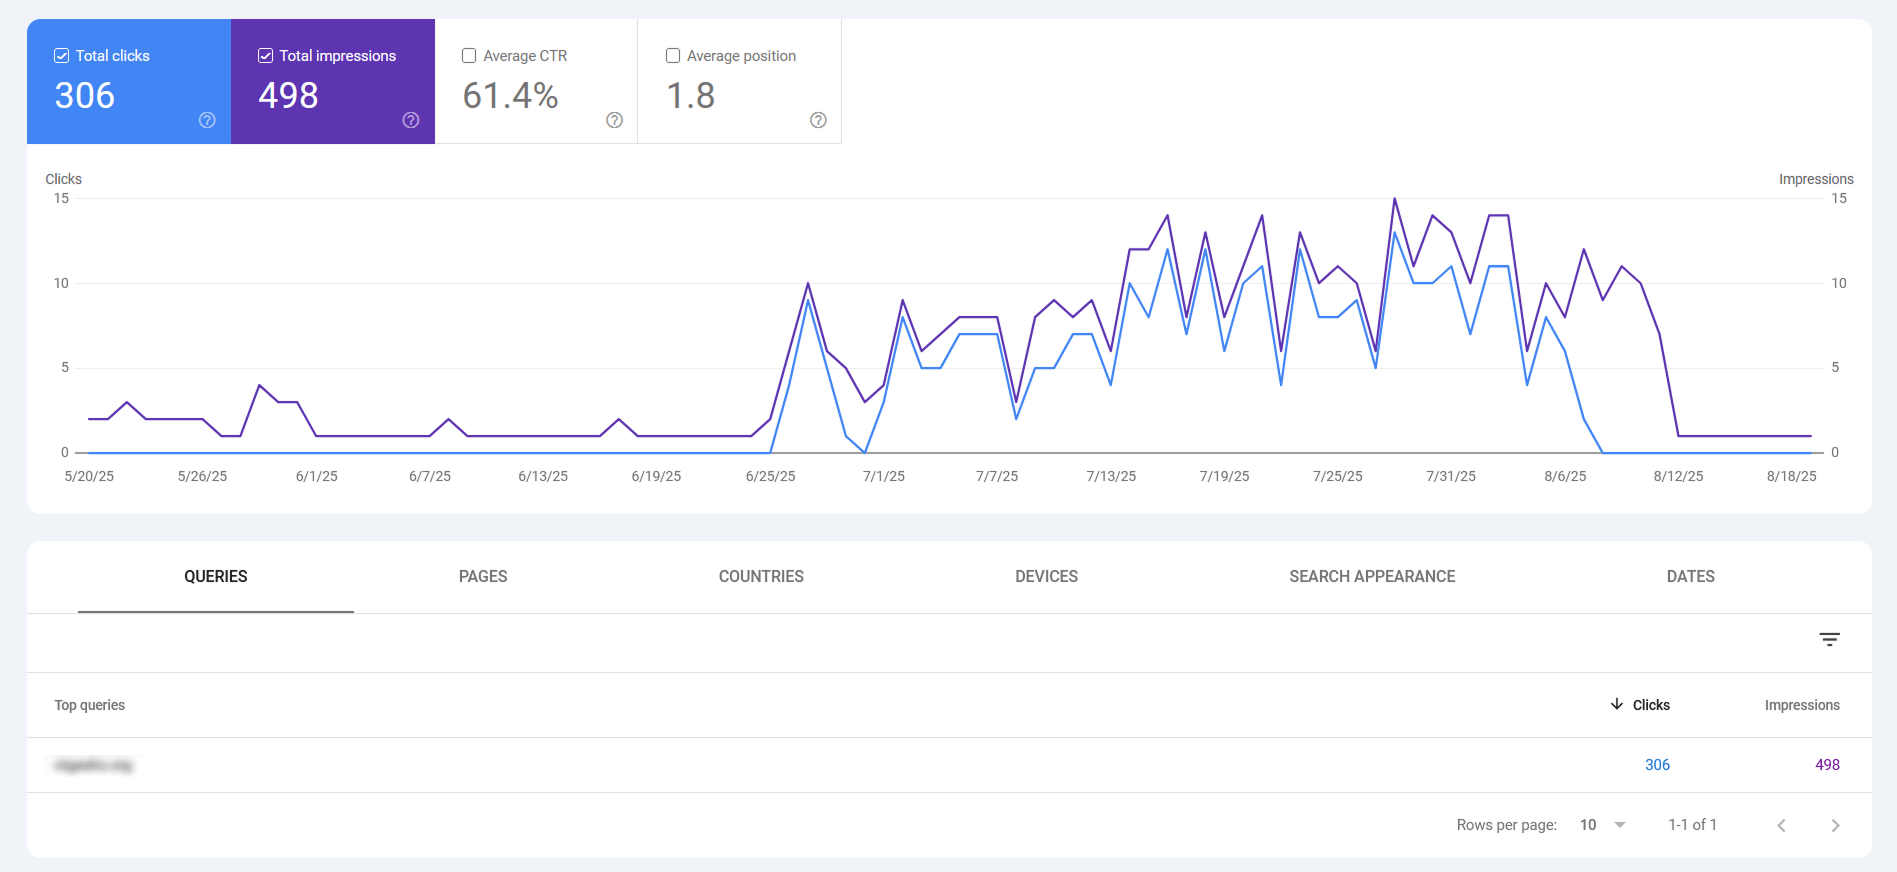The width and height of the screenshot is (1897, 872).
Task: Uncheck the Total impressions checkbox
Action: pyautogui.click(x=266, y=56)
